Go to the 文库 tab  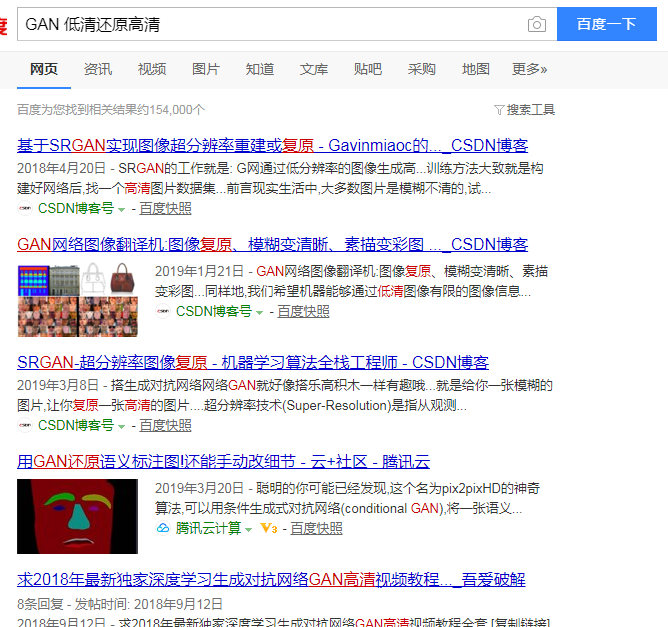314,69
